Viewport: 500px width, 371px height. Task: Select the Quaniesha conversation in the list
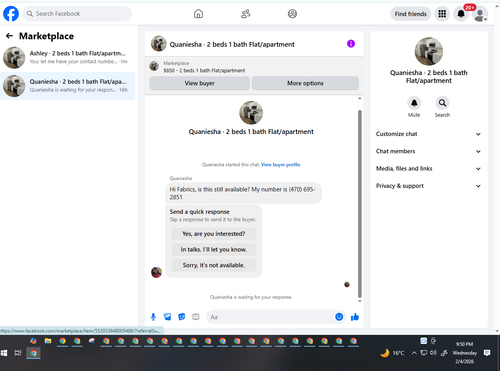pyautogui.click(x=68, y=86)
